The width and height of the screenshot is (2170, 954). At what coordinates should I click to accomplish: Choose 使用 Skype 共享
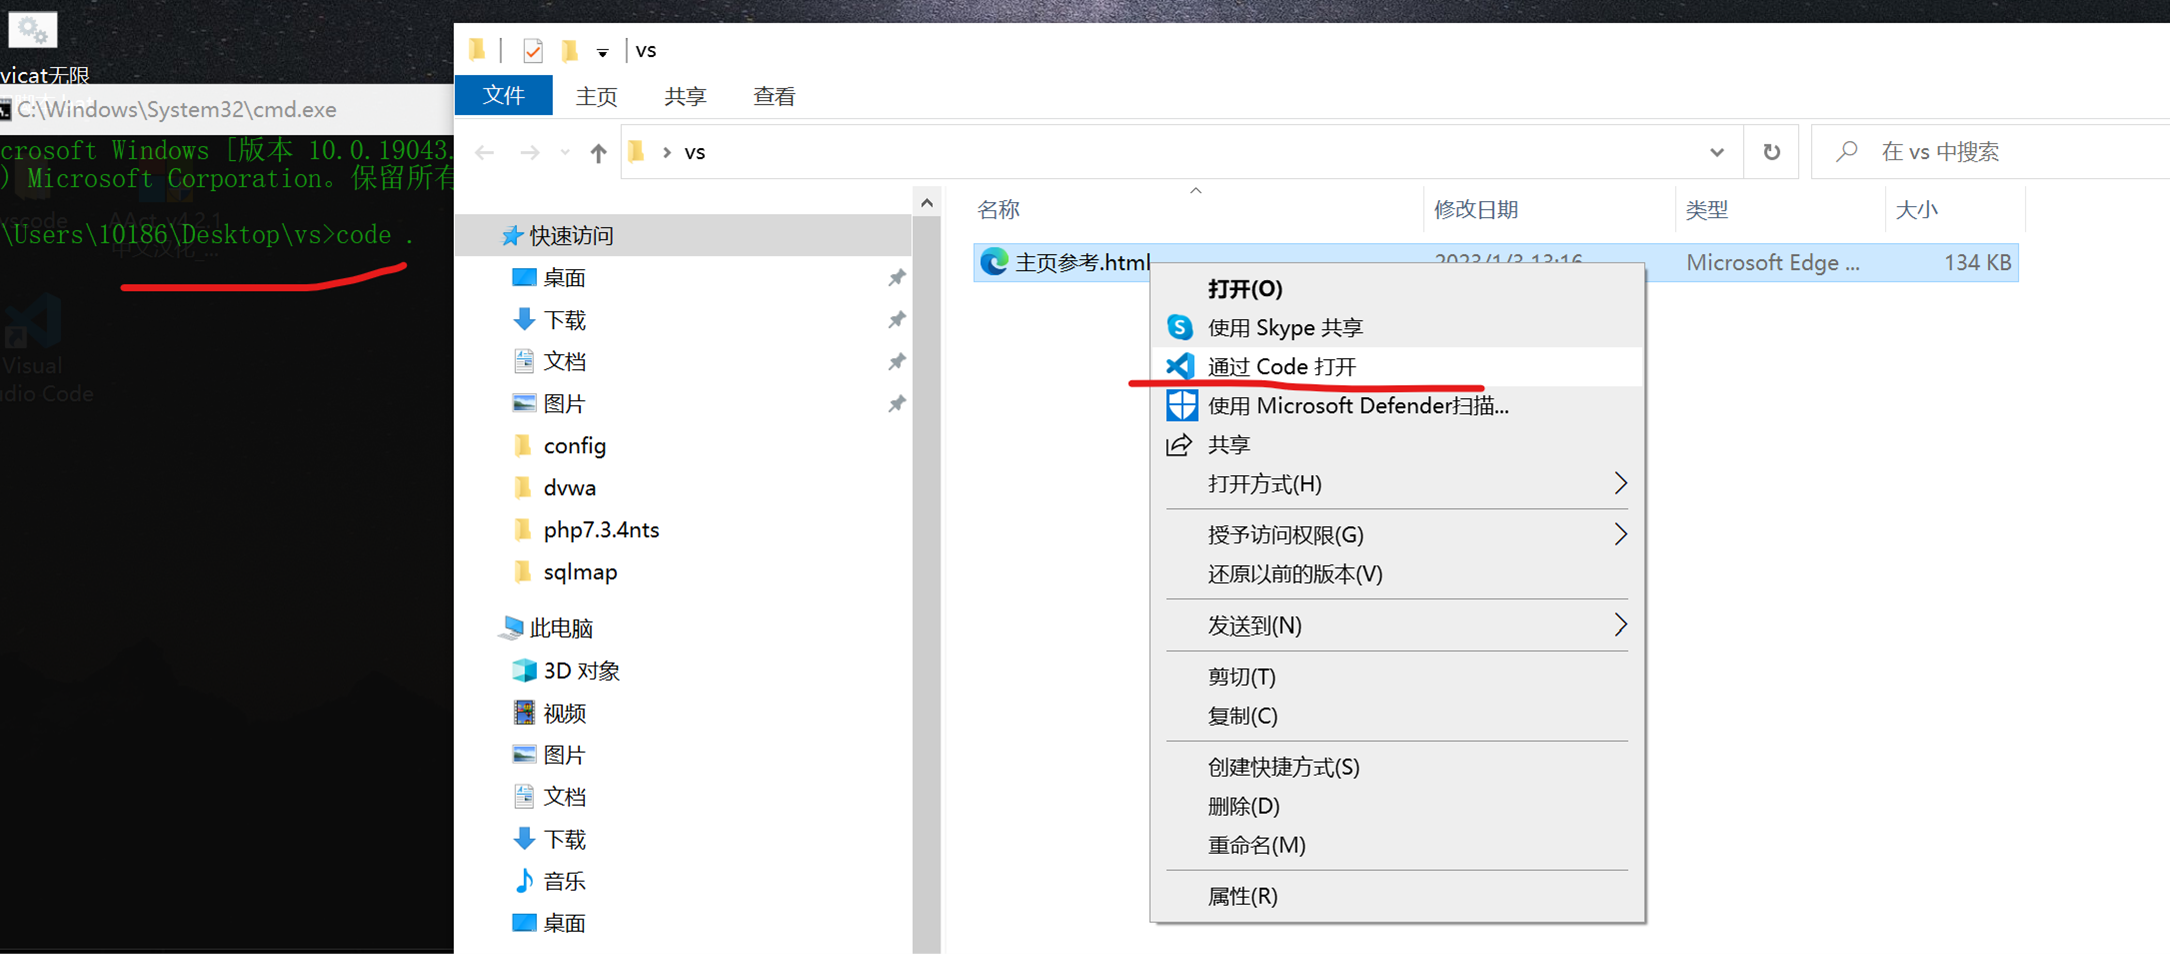coord(1397,327)
